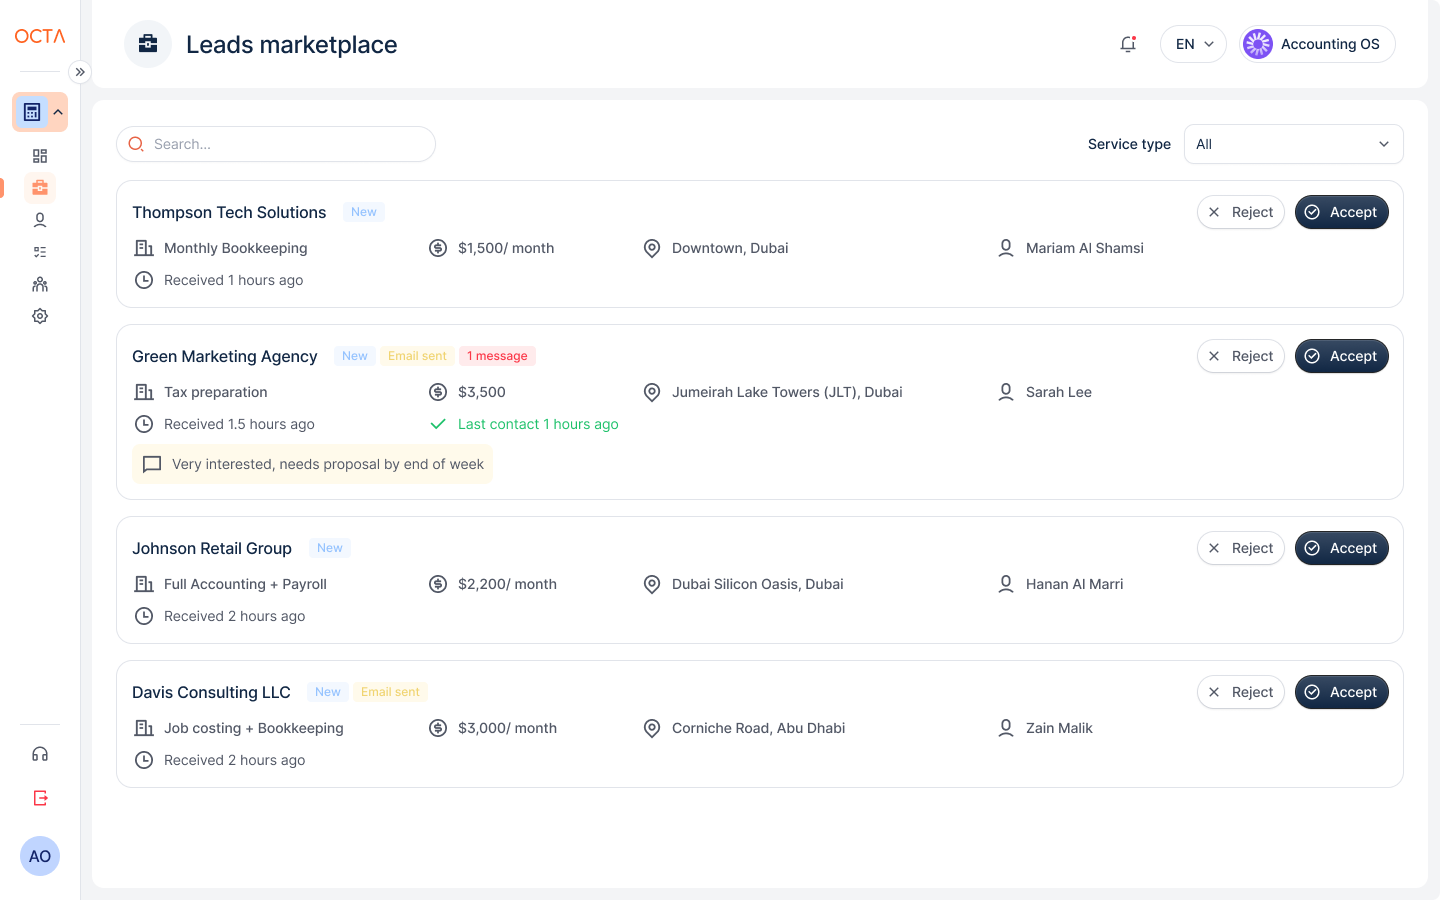Click the Green Marketing Agency lead title

coord(225,356)
